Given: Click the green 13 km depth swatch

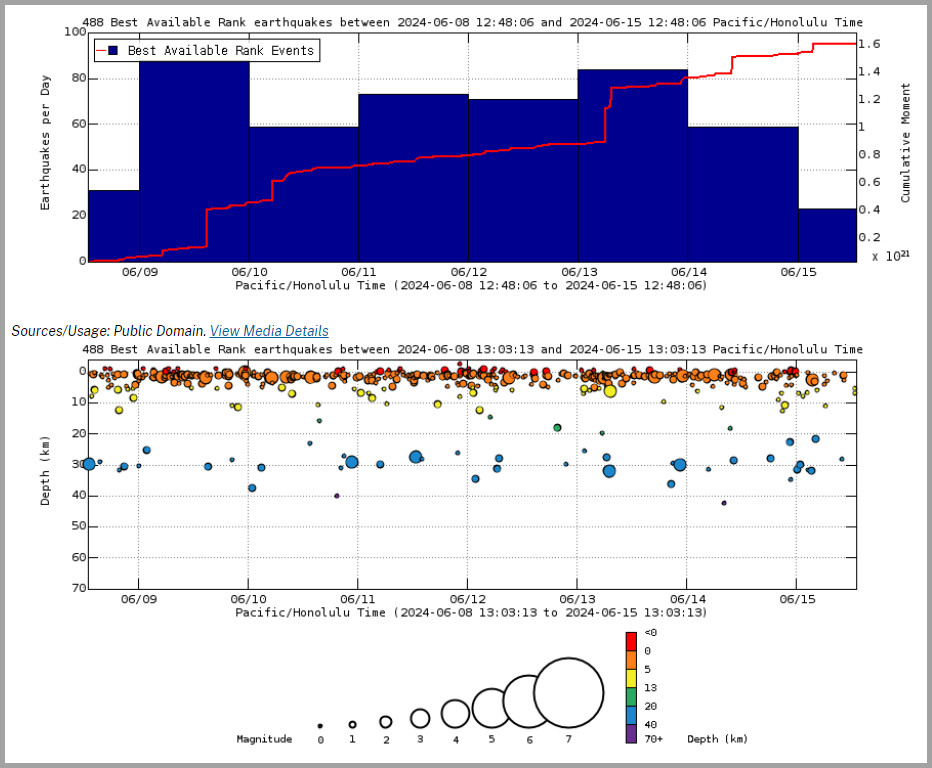Looking at the screenshot, I should click(631, 697).
